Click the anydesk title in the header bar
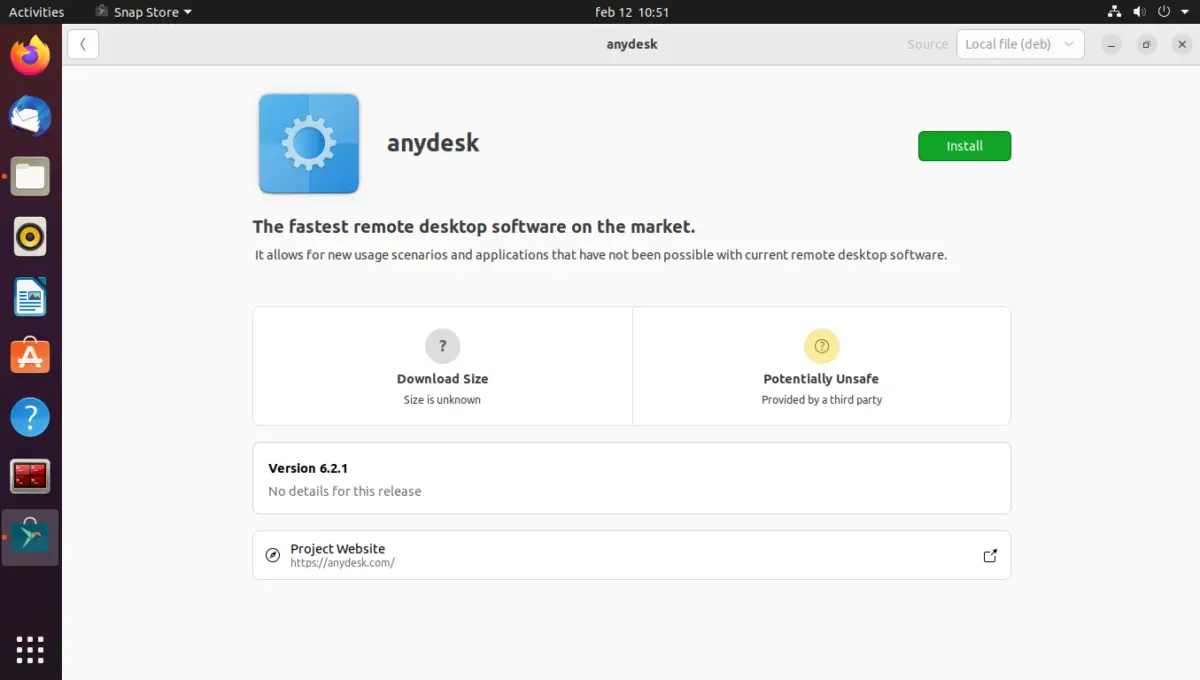The width and height of the screenshot is (1200, 680). (632, 44)
